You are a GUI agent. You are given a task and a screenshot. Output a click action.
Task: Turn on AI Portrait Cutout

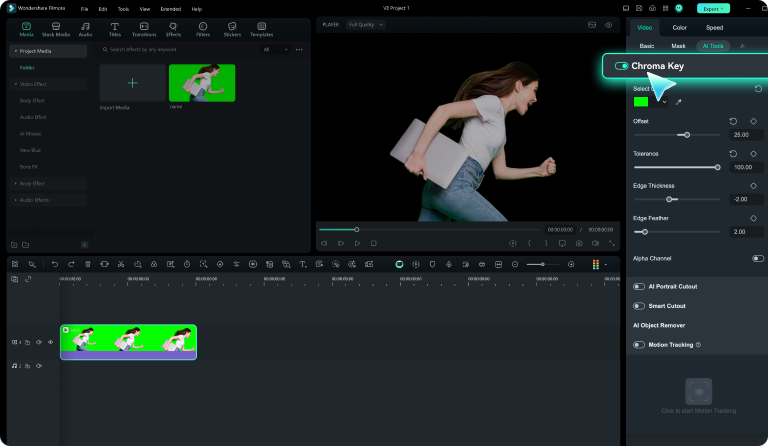pyautogui.click(x=639, y=286)
